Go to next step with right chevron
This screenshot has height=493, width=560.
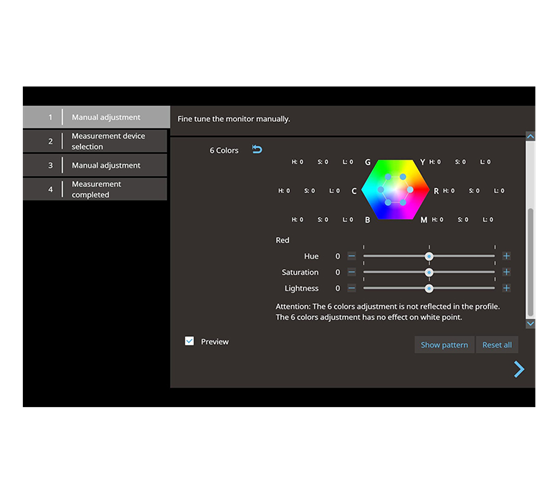point(519,369)
